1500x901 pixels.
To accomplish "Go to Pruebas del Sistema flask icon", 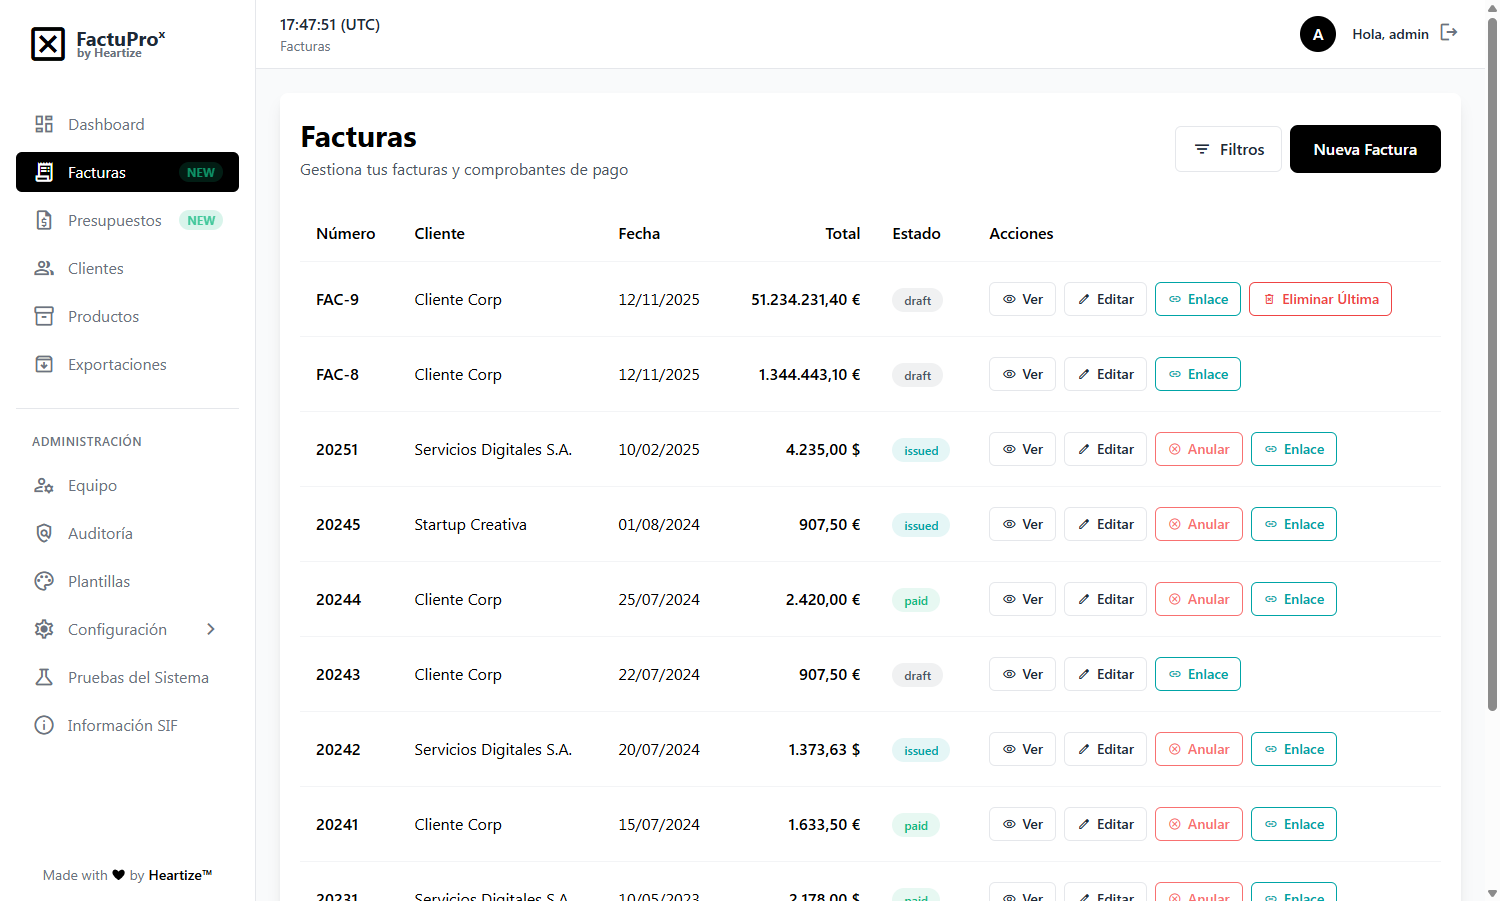I will (44, 677).
